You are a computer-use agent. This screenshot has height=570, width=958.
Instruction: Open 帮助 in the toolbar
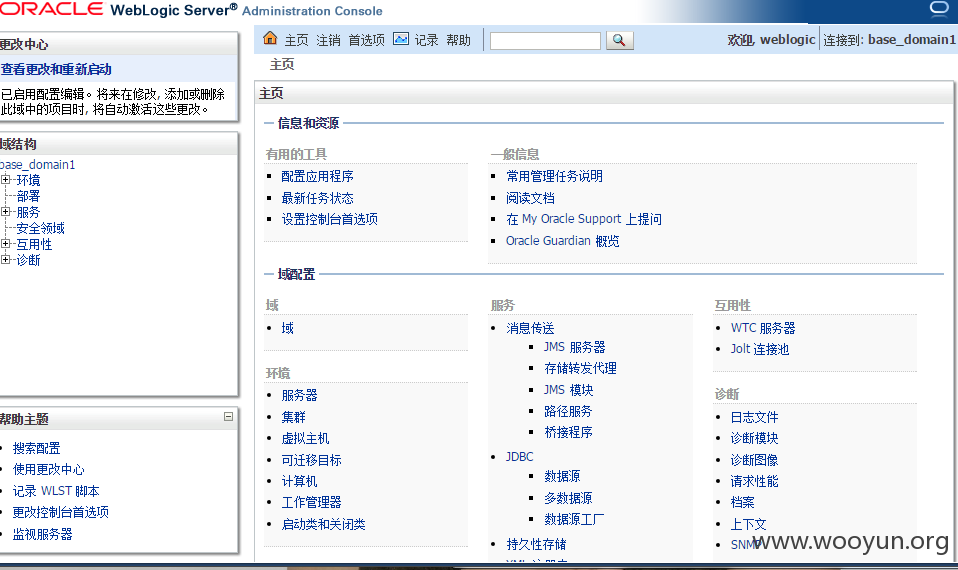click(x=458, y=40)
